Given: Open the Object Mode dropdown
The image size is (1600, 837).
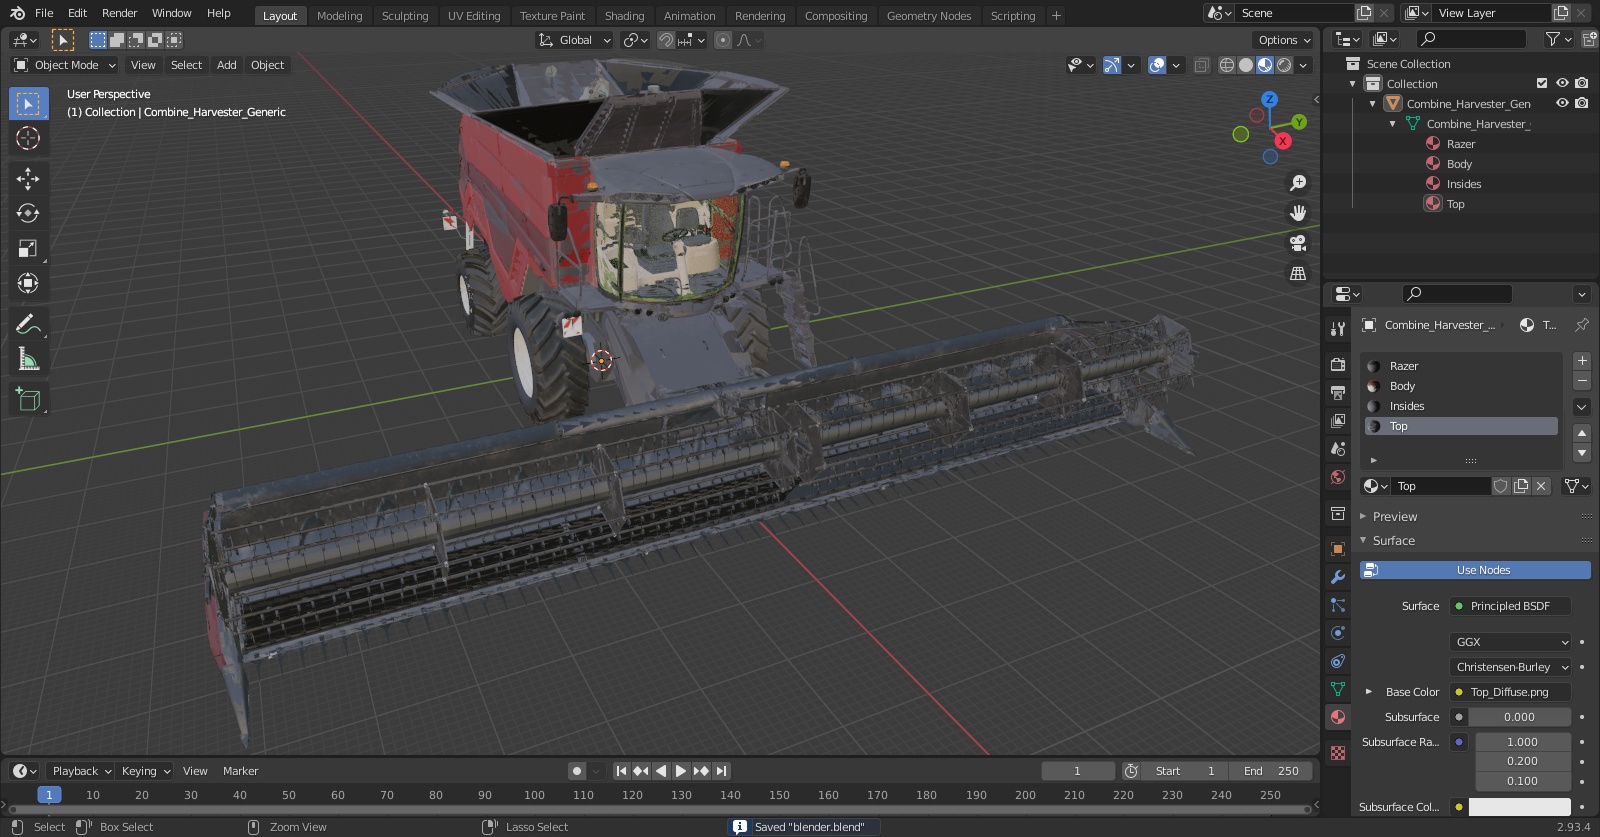Looking at the screenshot, I should pyautogui.click(x=65, y=65).
